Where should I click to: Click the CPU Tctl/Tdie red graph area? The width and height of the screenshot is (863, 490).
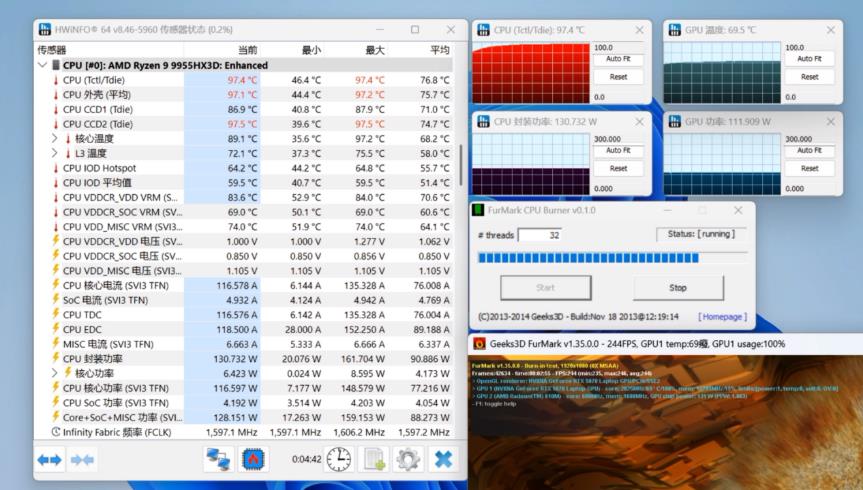click(x=531, y=73)
